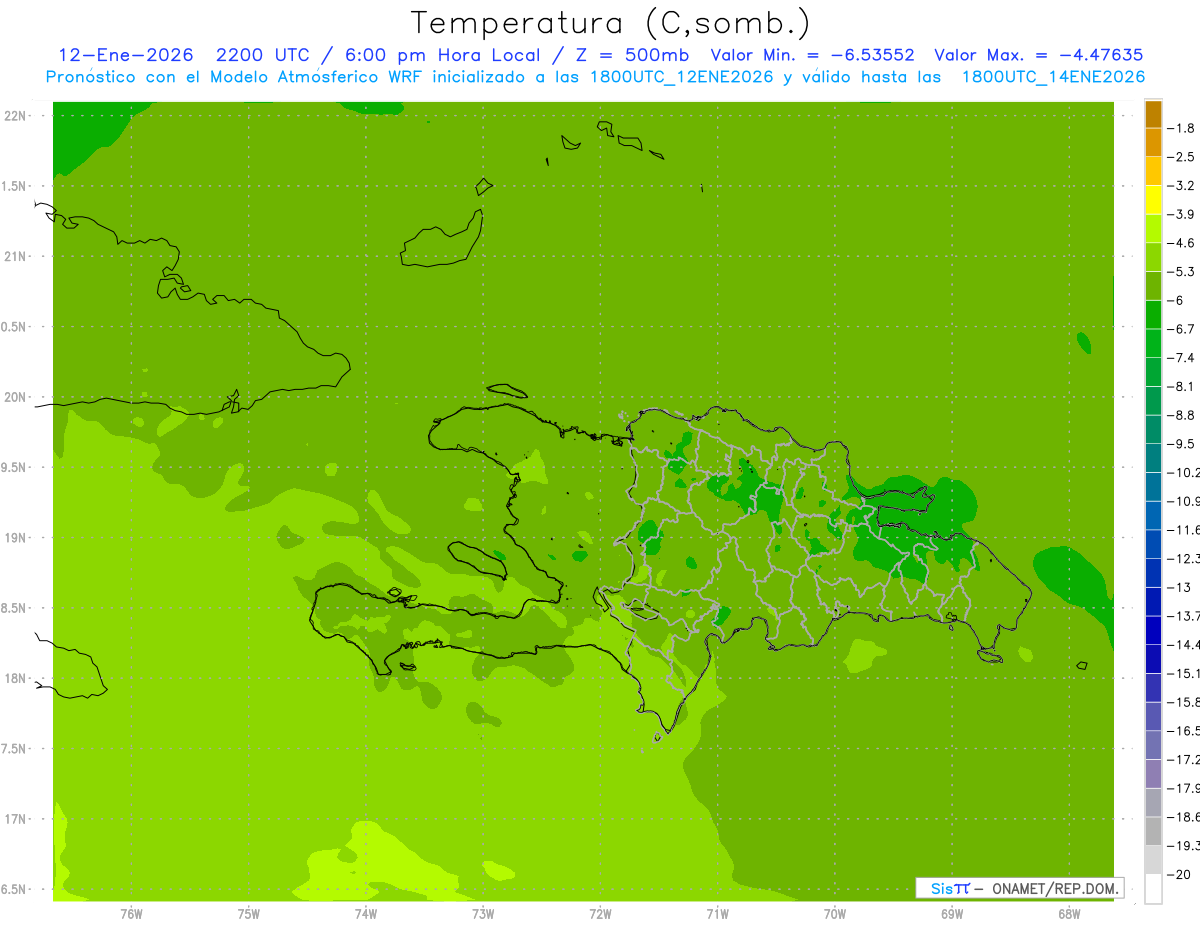Click the orange swatch between -1.8 and -2.5
Viewport: 1200px width, 927px height.
tap(1153, 142)
